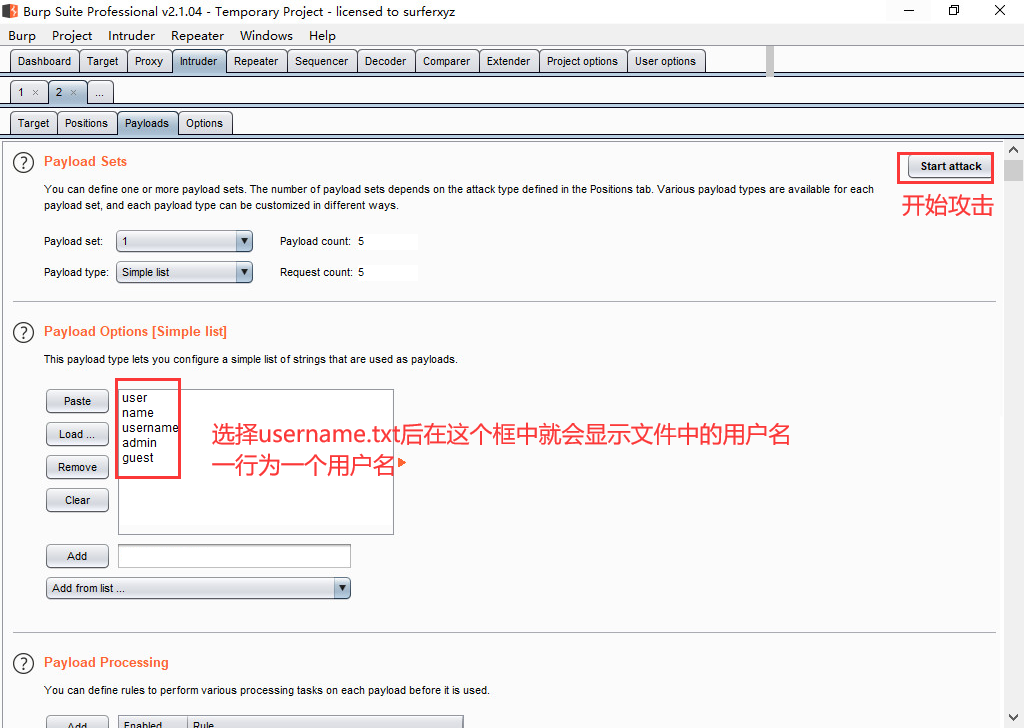Open the Payload set dropdown
The width and height of the screenshot is (1024, 728).
coord(184,242)
